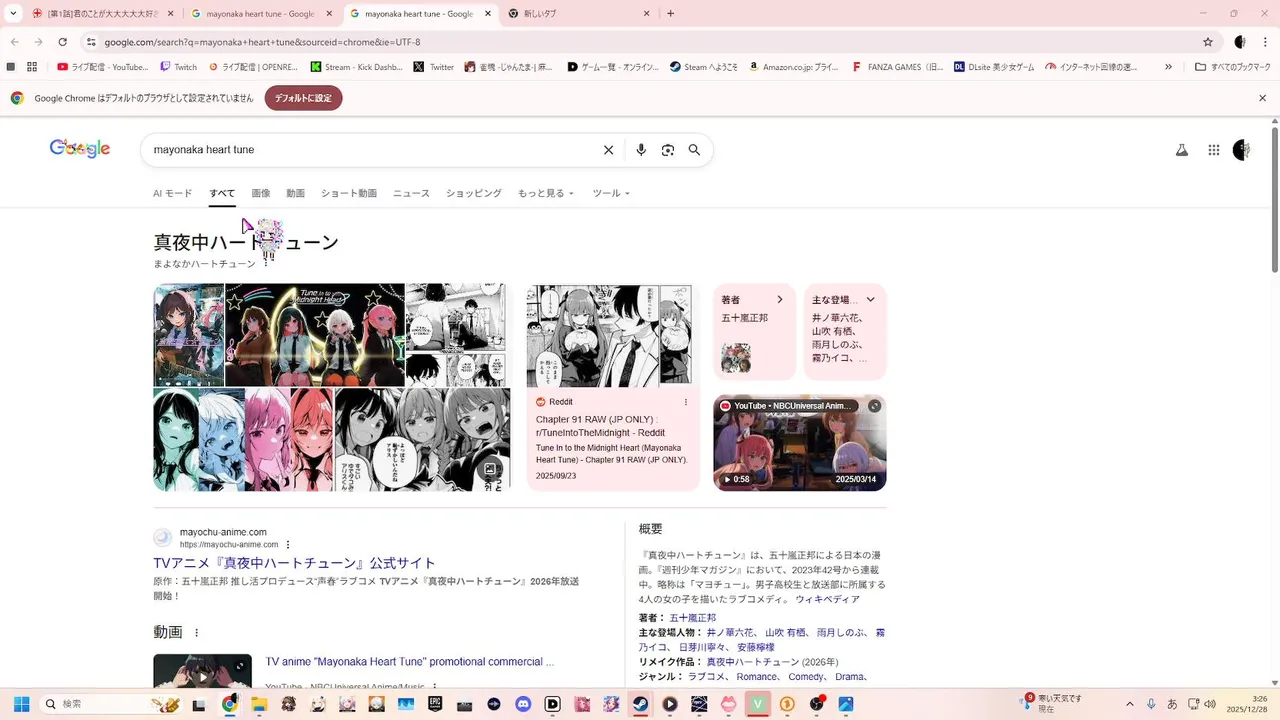Screen dimensions: 1280x720
Task: Open the Stream - Kick Dashboard bookmark
Action: click(x=357, y=67)
